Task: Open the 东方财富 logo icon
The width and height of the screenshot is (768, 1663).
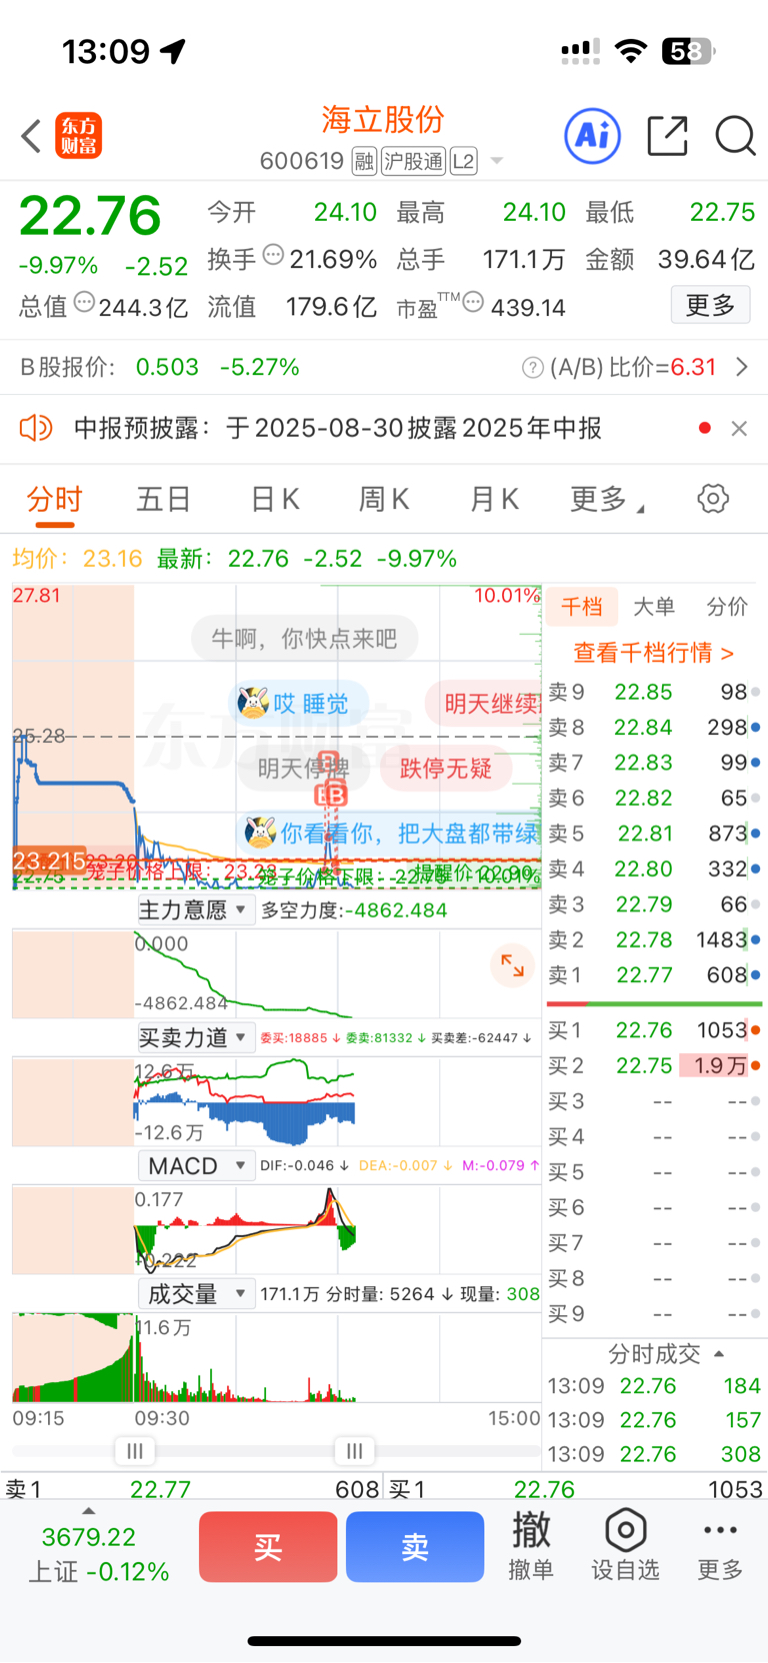Action: [78, 136]
